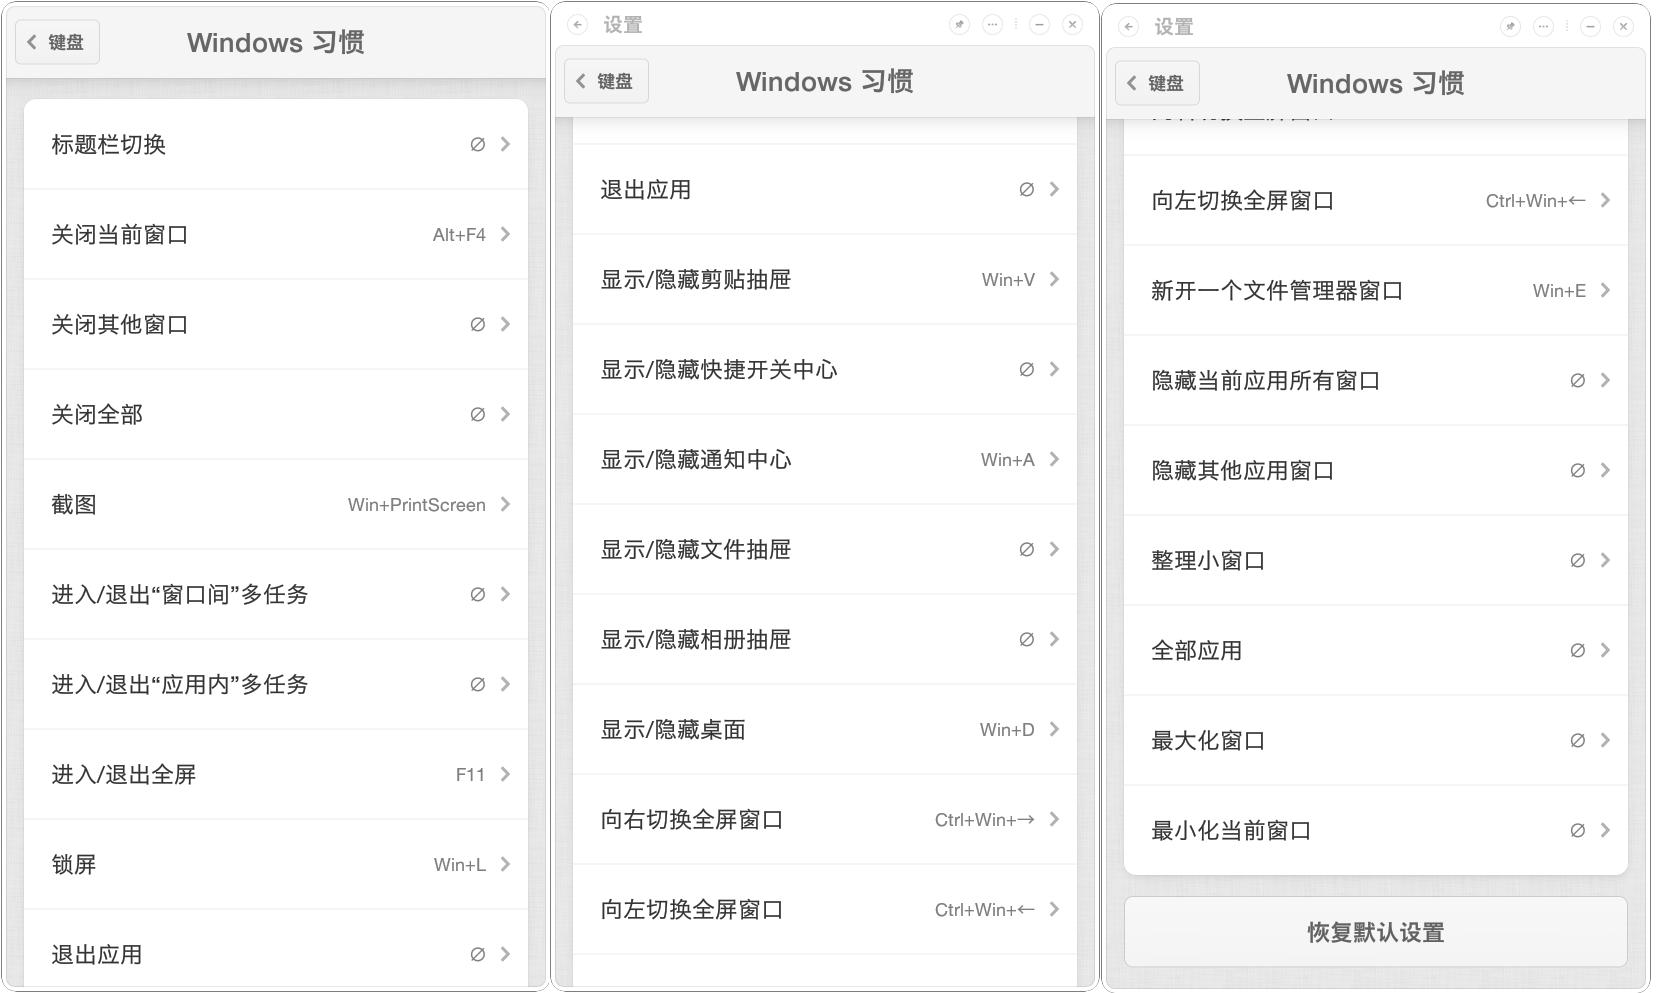Click the back arrow beside 设置 title, middle window
Screen dimensions: 1656x993
coord(577,24)
